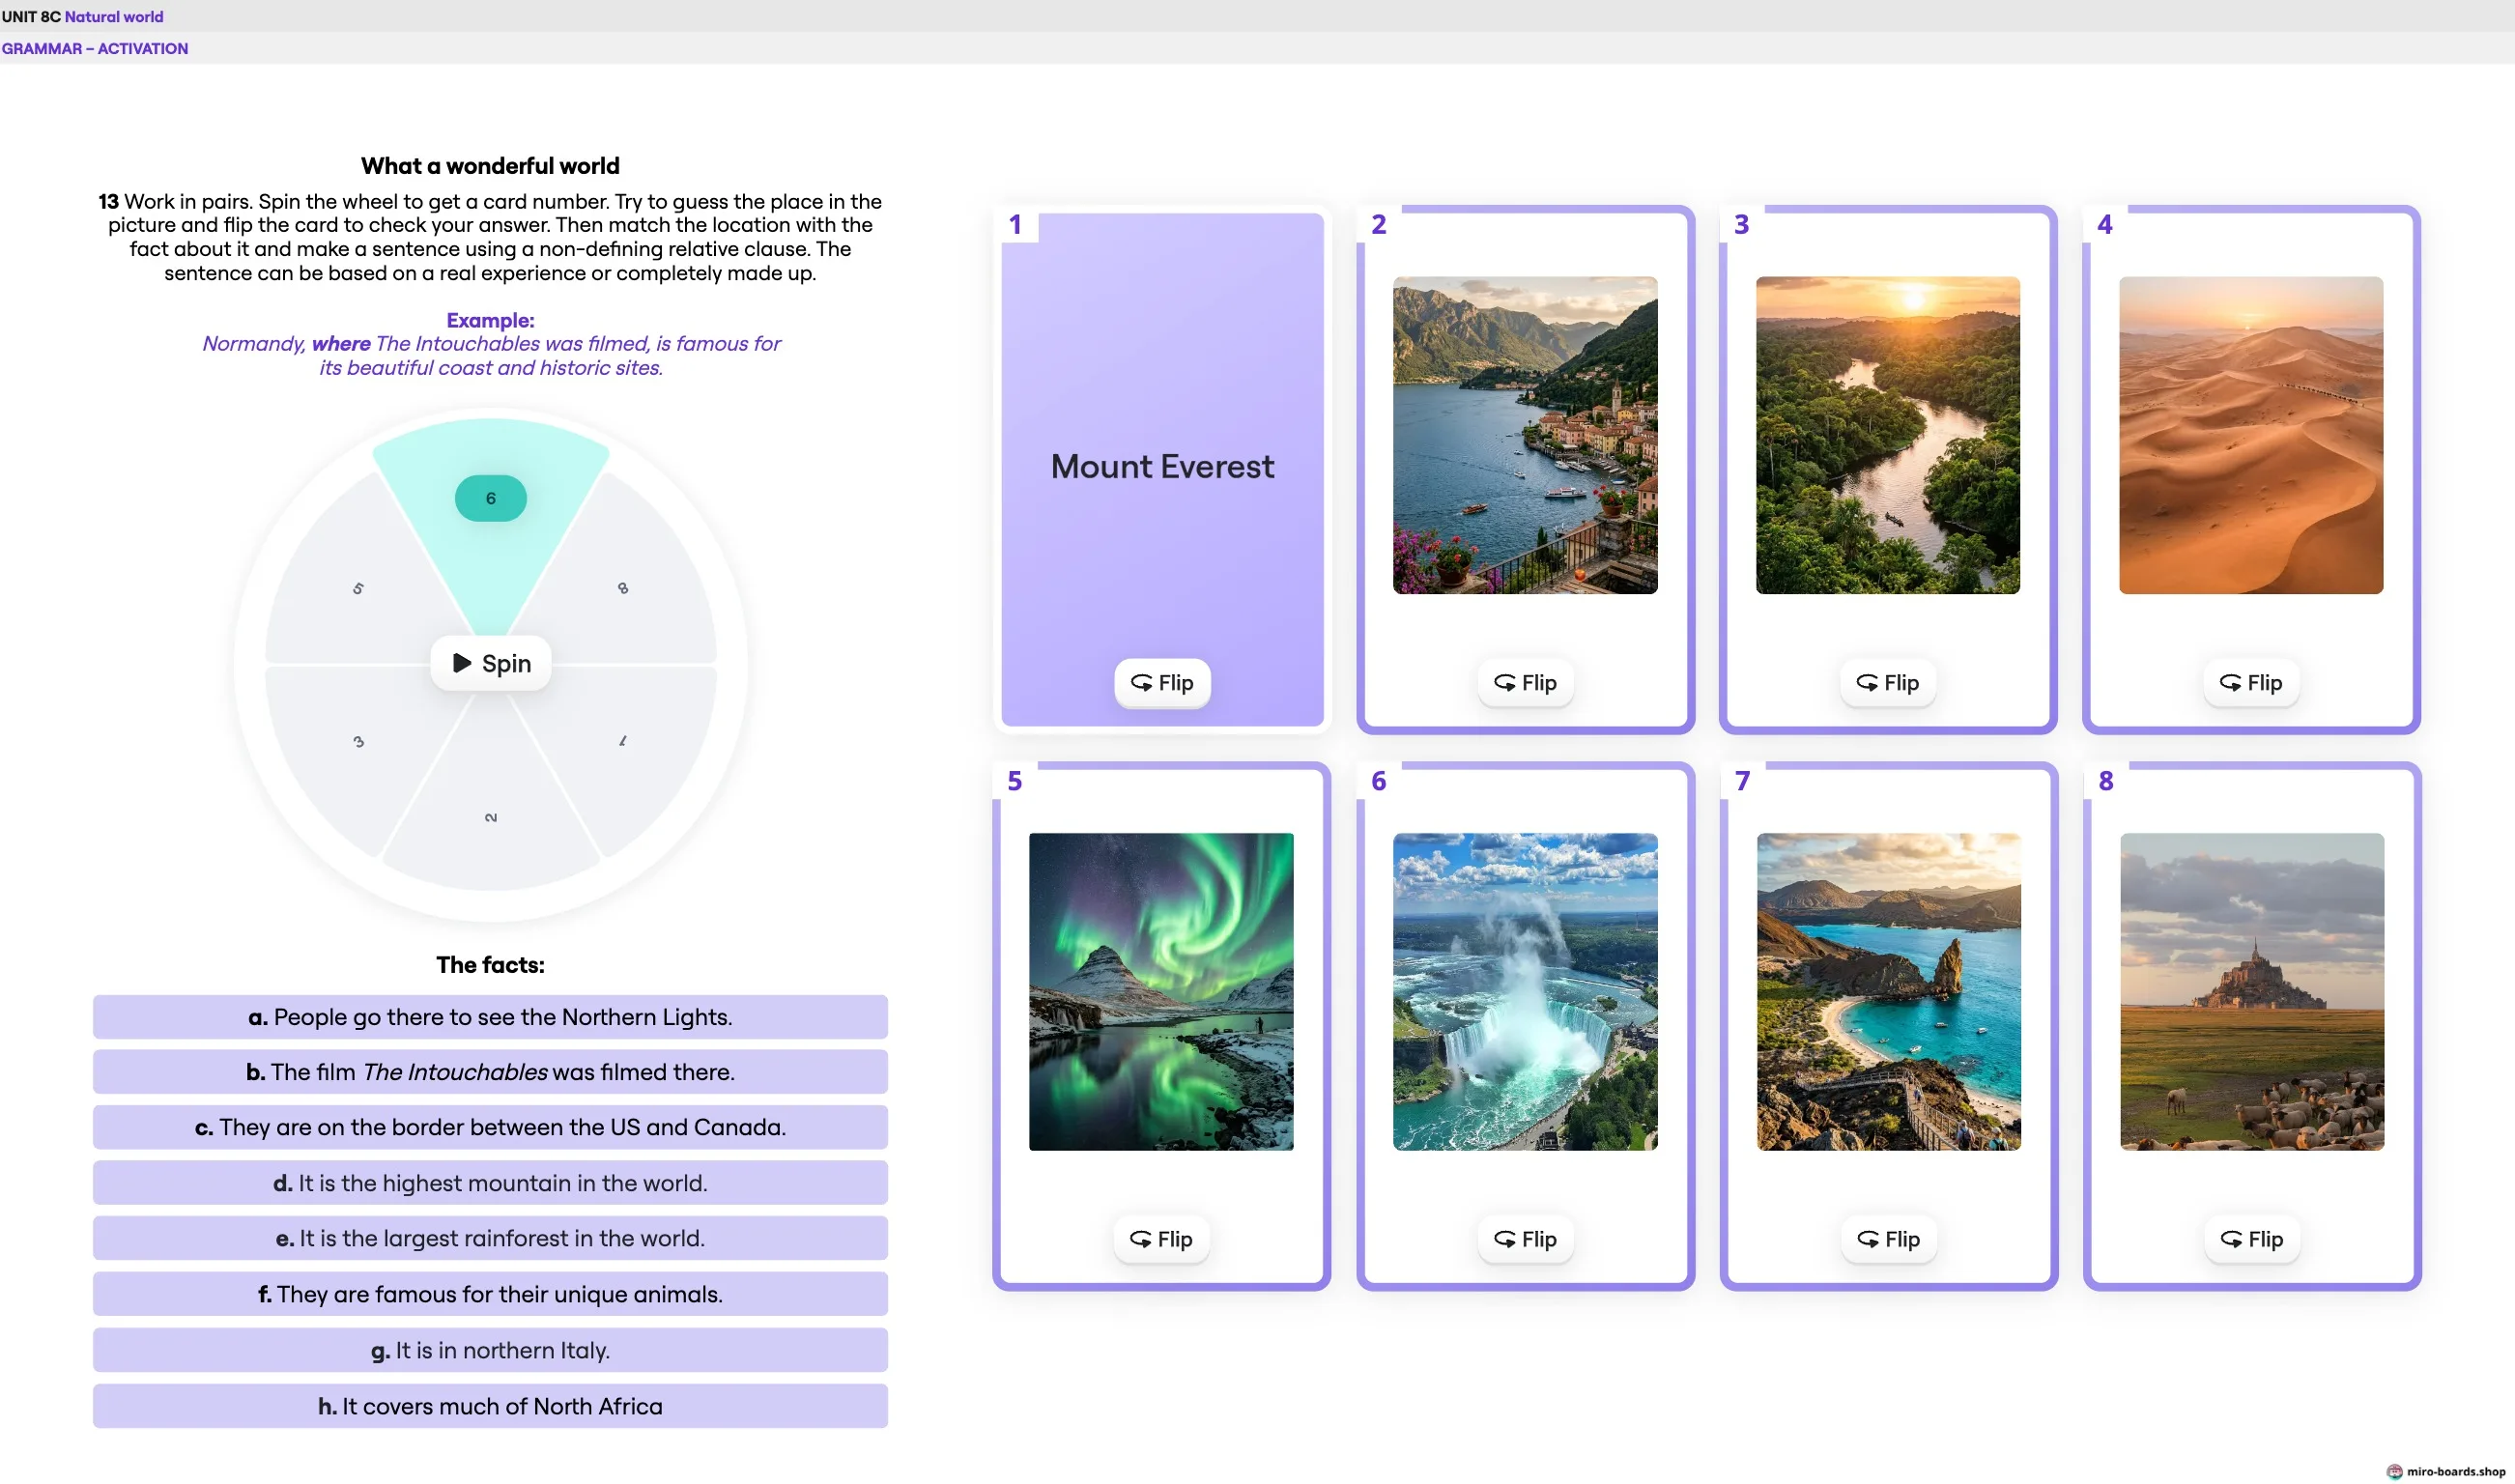This screenshot has width=2515, height=1484.
Task: Click the 'UNIT 8C Natural world' header
Action: [x=82, y=16]
